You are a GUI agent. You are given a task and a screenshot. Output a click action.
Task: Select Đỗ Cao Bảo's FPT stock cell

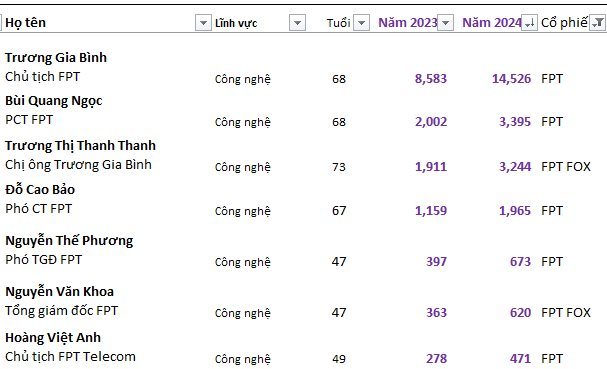[552, 211]
